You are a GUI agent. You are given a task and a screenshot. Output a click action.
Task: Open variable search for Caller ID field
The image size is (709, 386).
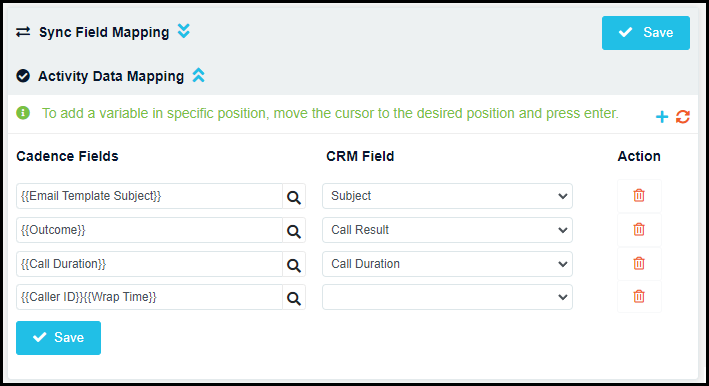(x=294, y=297)
